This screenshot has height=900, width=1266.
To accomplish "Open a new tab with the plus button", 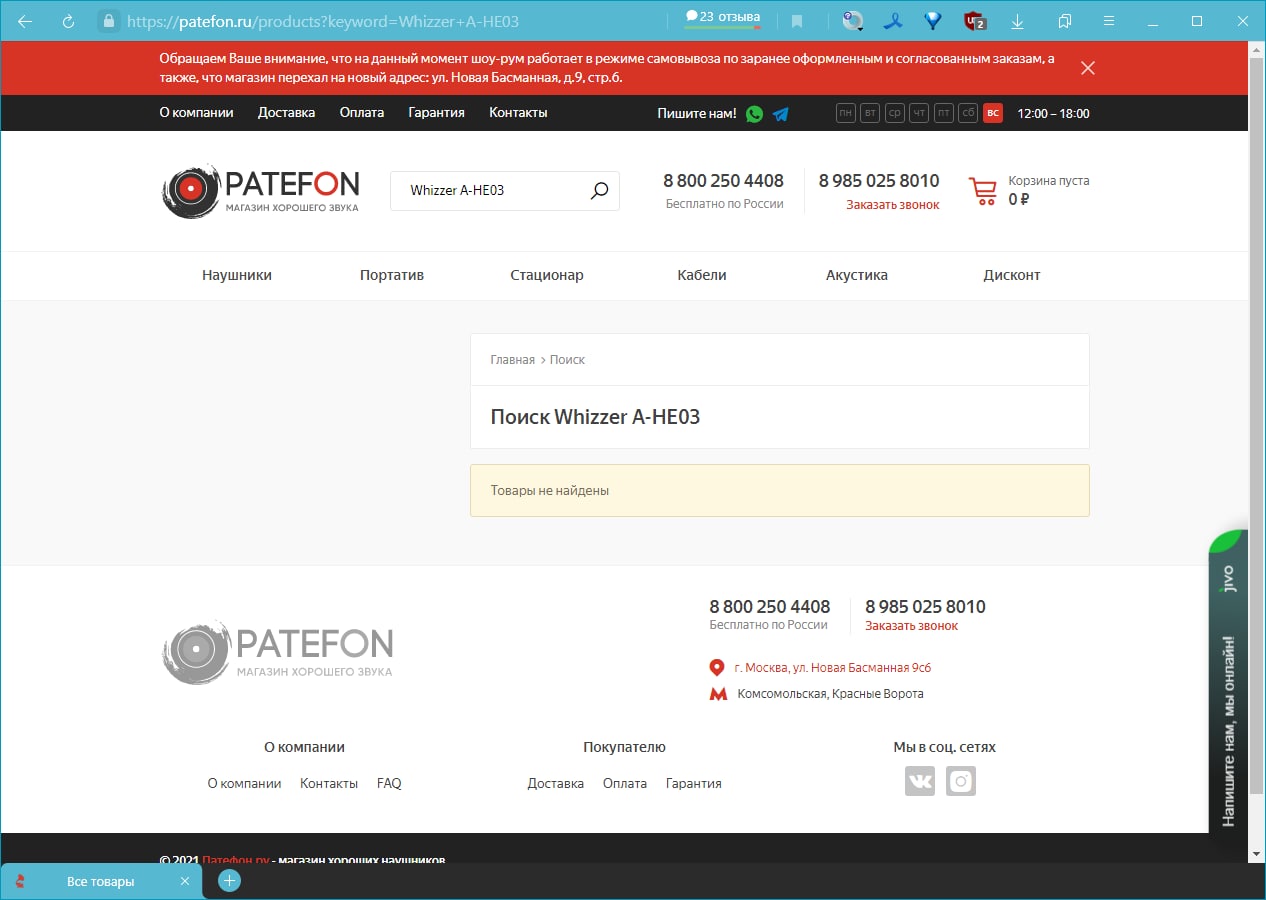I will (x=229, y=881).
